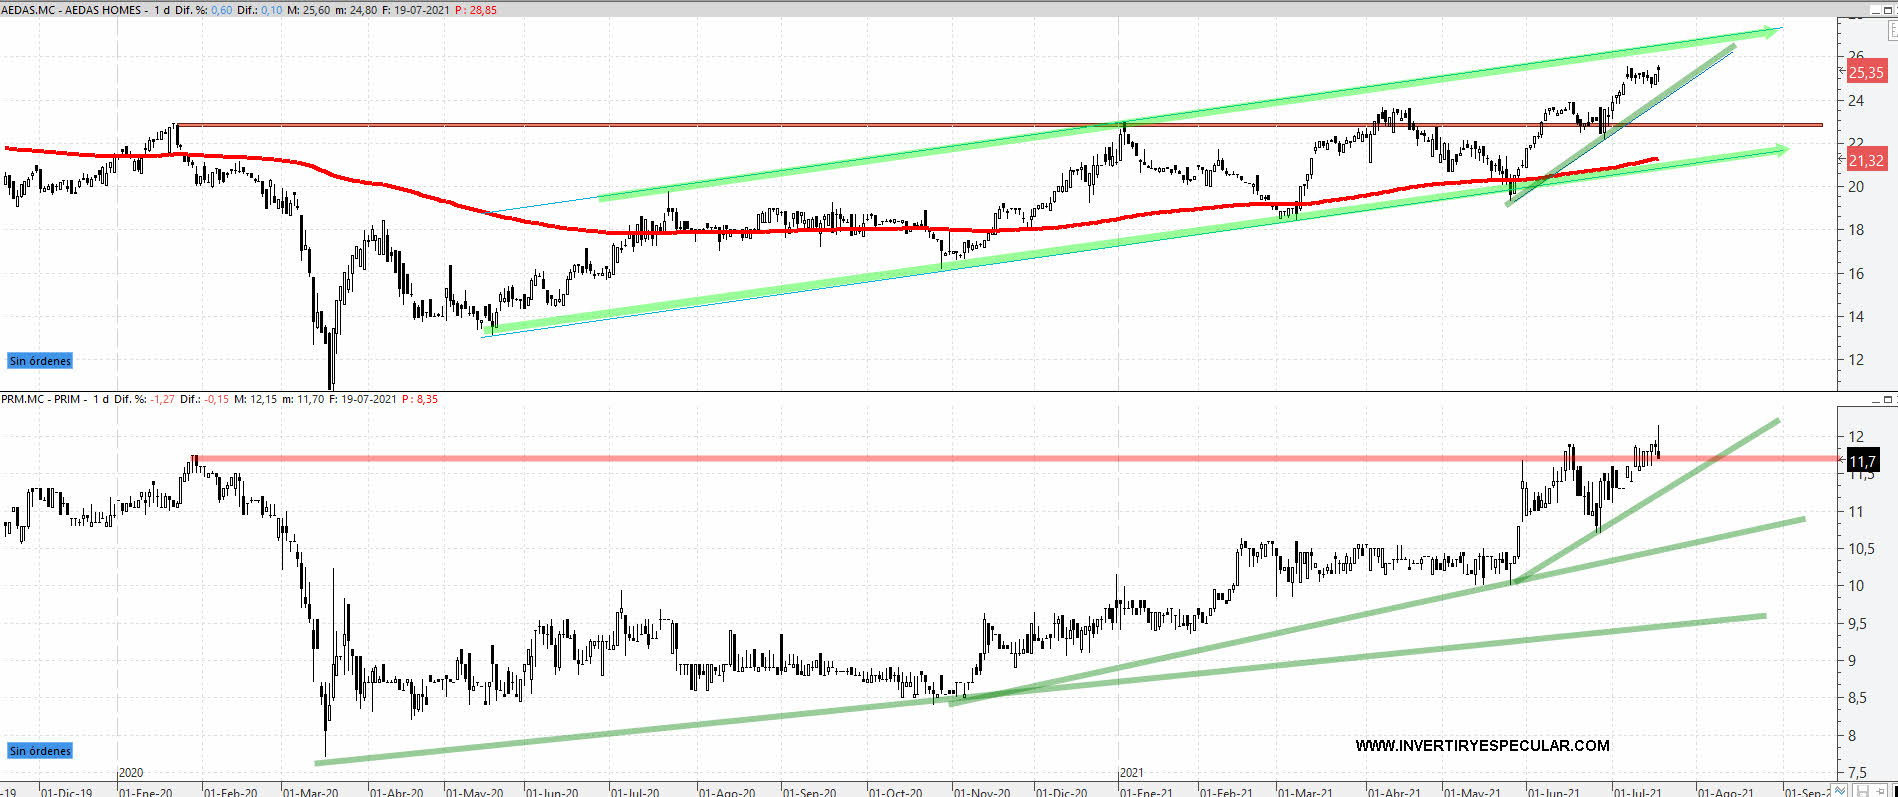Click the PRM.MC - PRIM chart title
1898x797 pixels.
42,399
